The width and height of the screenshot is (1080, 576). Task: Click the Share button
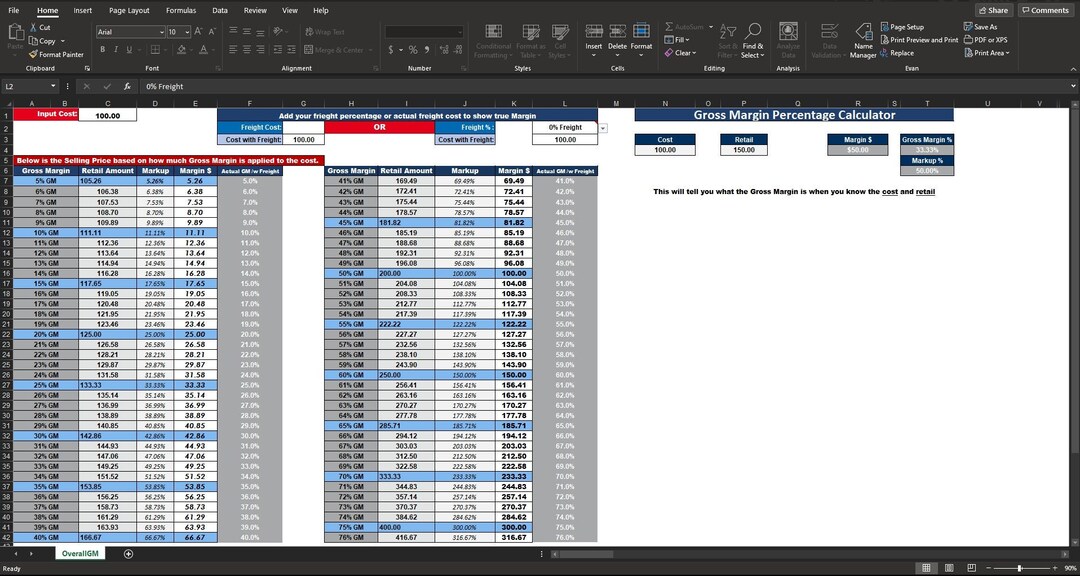(993, 10)
